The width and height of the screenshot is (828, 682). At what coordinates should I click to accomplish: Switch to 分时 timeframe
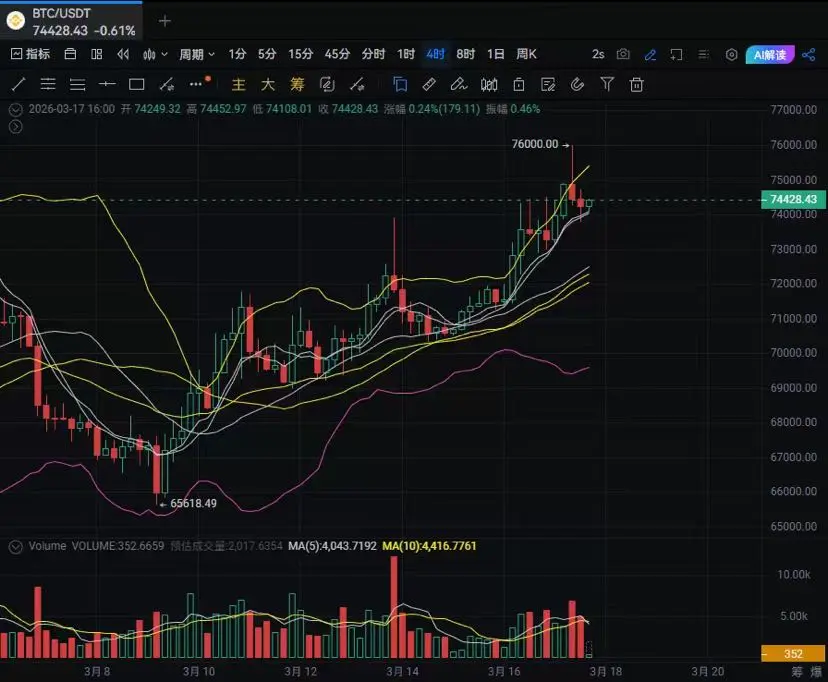pyautogui.click(x=373, y=54)
